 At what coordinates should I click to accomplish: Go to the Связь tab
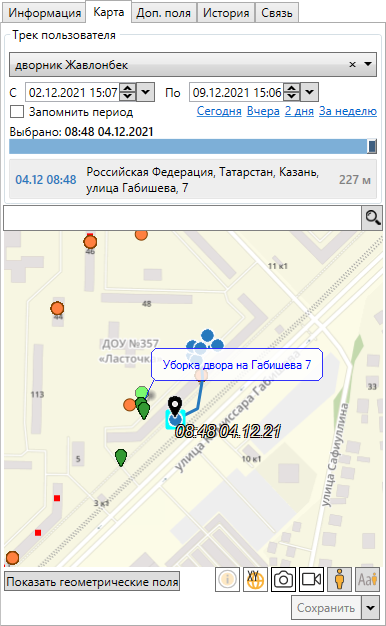tap(277, 13)
